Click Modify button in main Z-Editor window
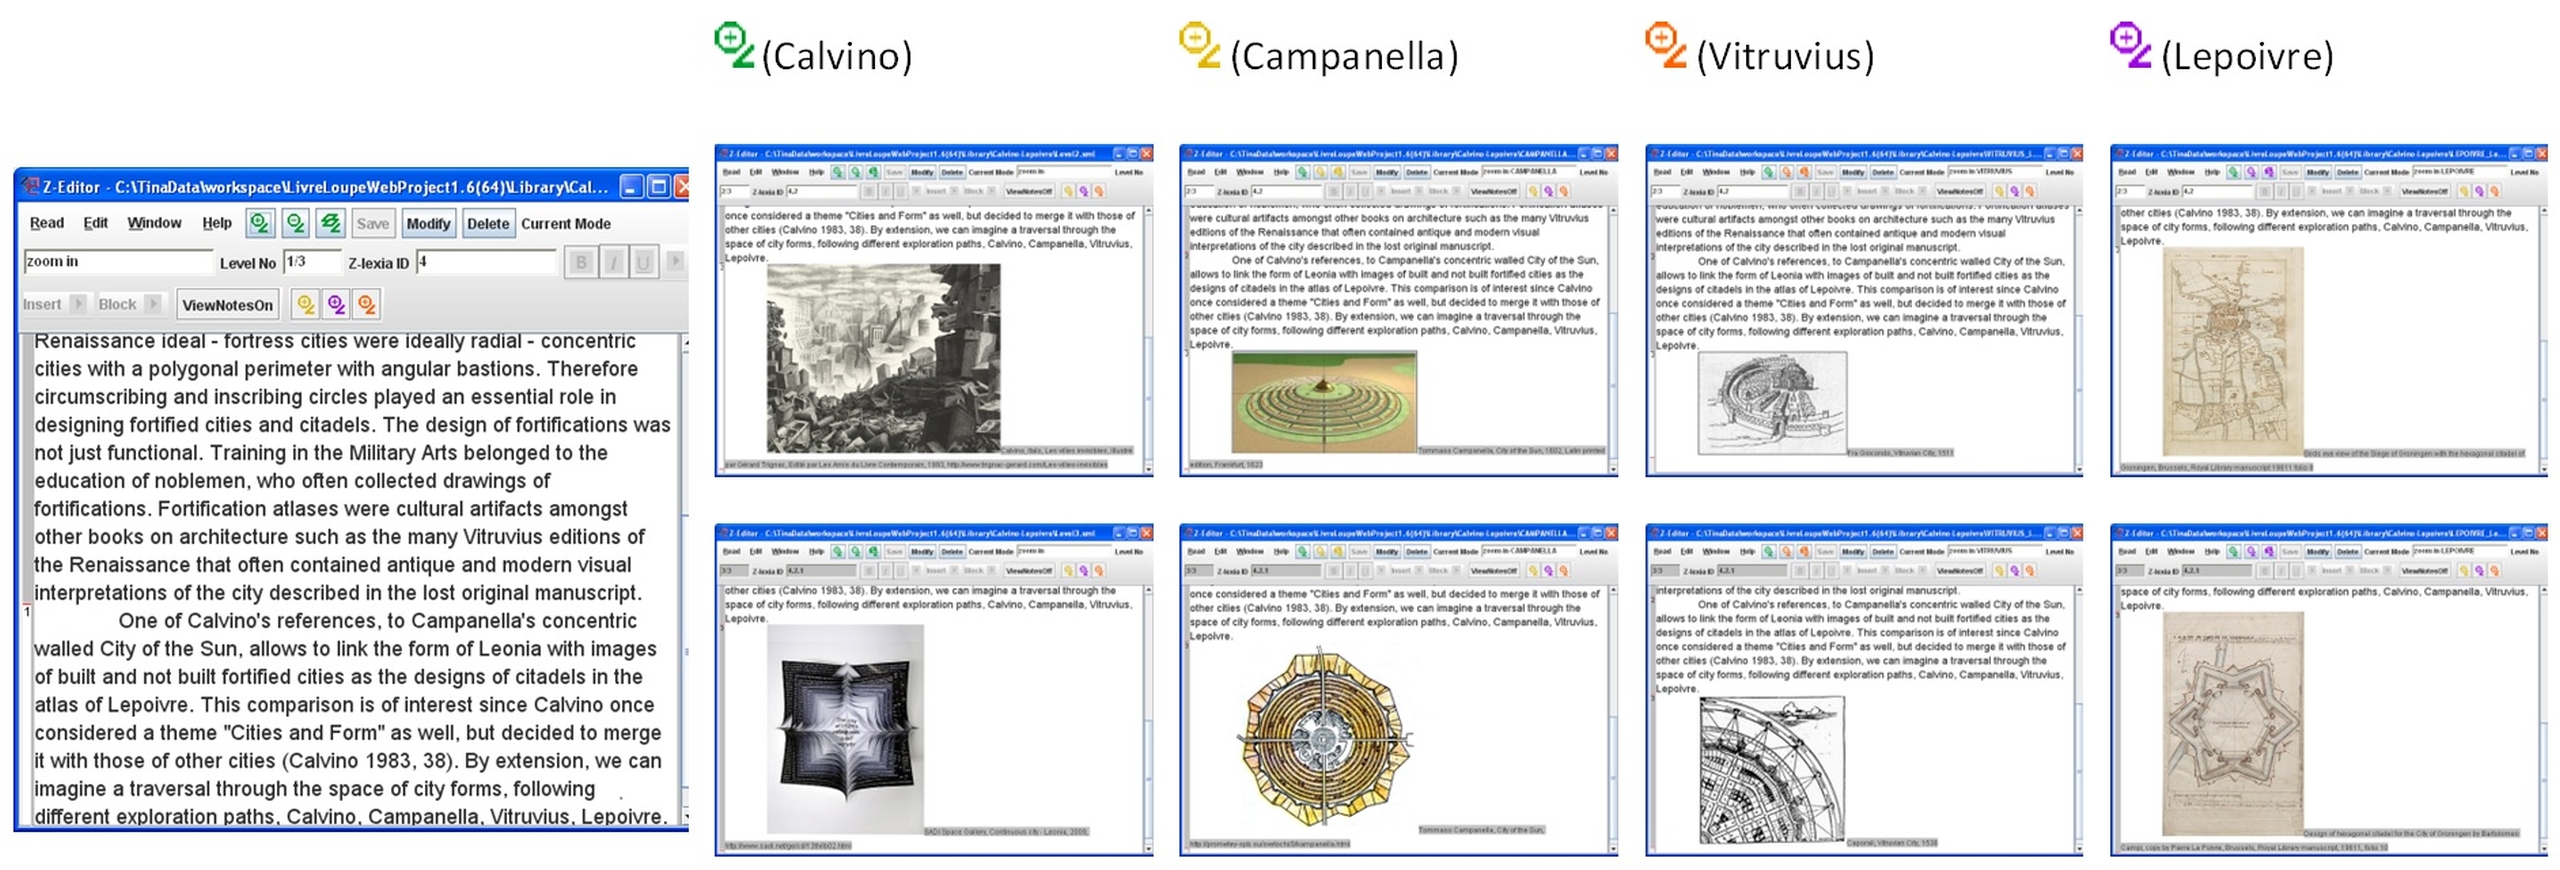 (428, 223)
